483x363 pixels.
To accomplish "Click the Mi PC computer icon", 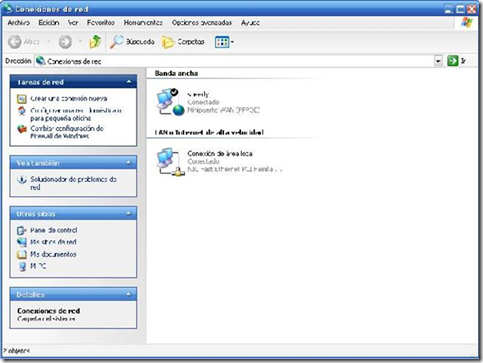I will coord(22,266).
